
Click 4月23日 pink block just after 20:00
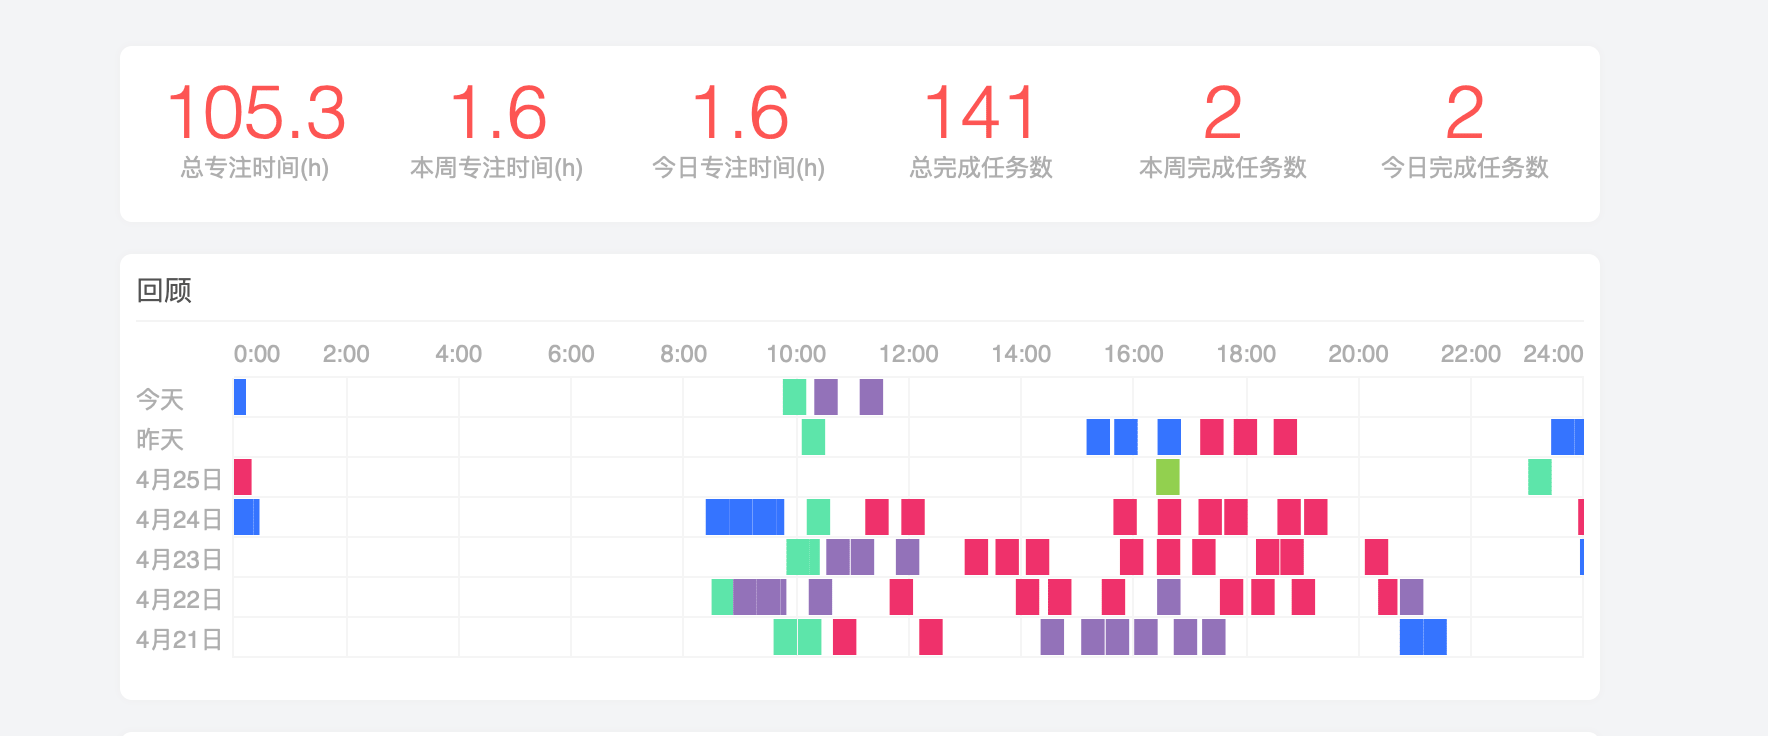coord(1376,557)
